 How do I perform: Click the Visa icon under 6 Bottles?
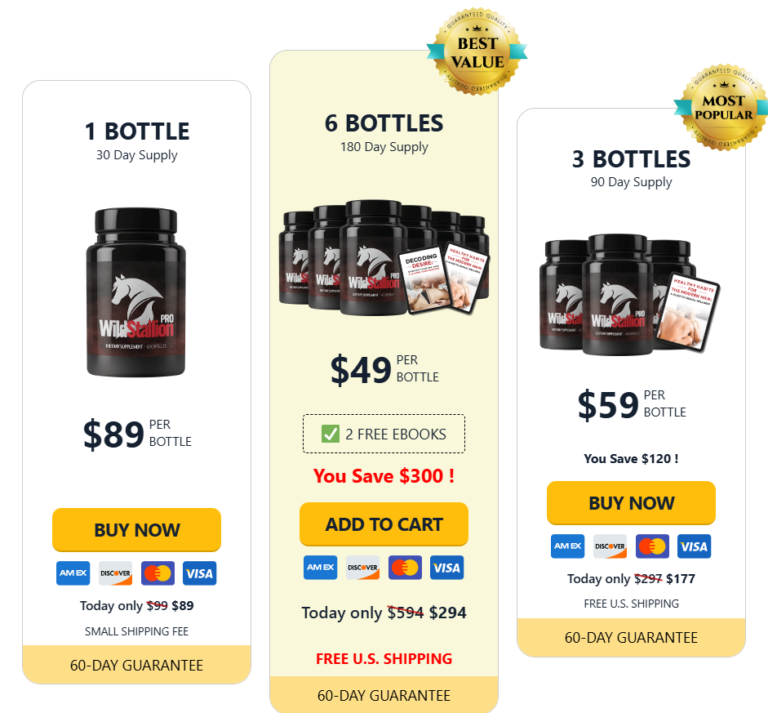click(x=447, y=568)
